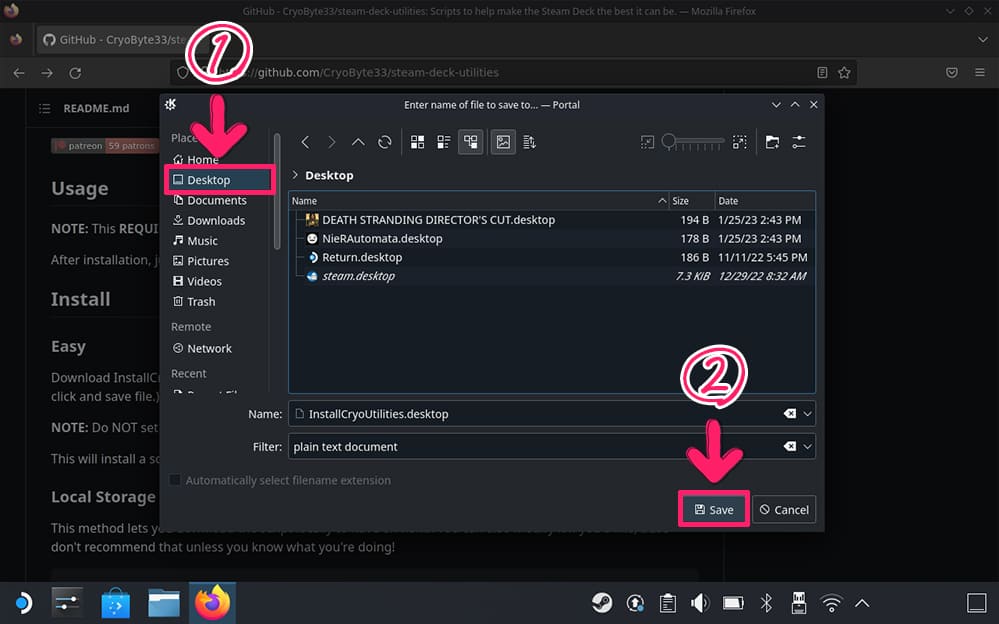Toggle Firefox reader view icon
Viewport: 999px width, 624px height.
point(822,73)
